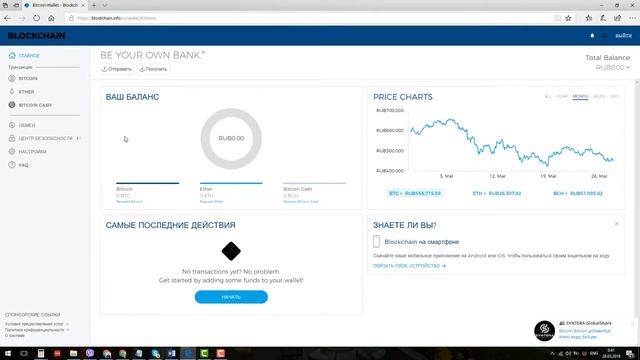Open the browser more options menu
The width and height of the screenshot is (640, 360).
632,18
